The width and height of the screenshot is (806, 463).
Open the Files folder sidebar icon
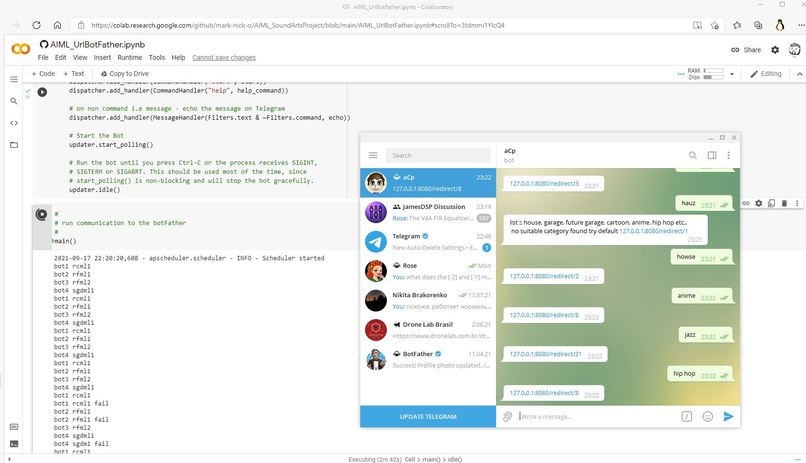14,145
